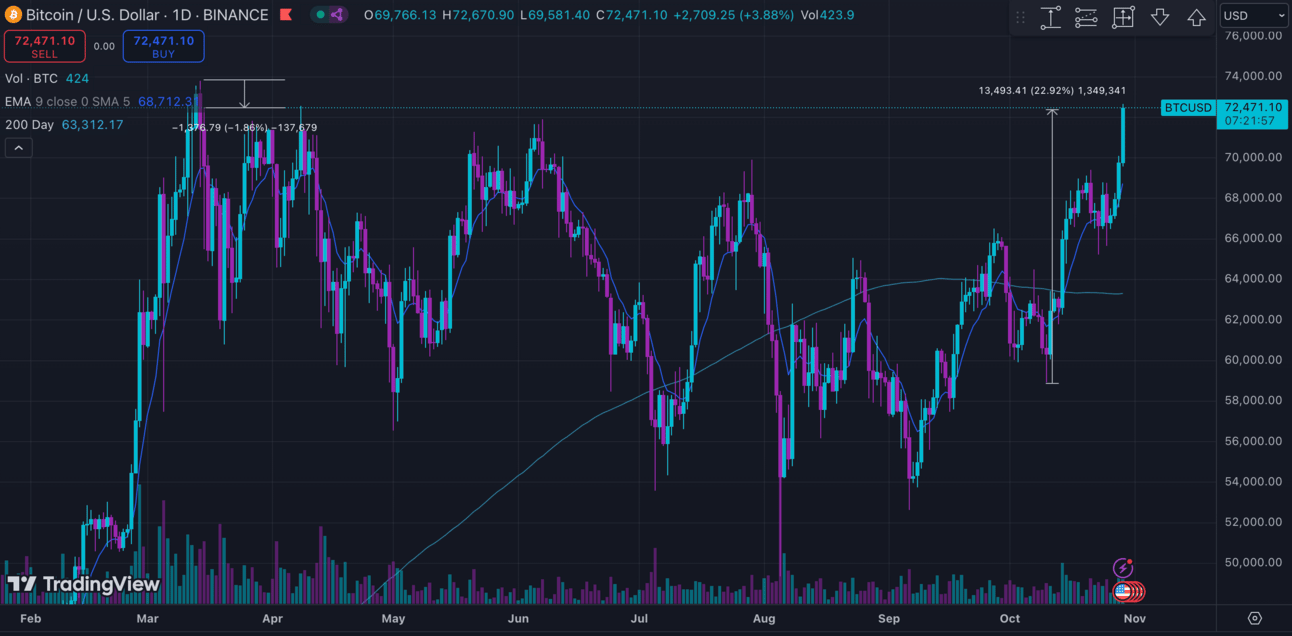This screenshot has height=636, width=1292.
Task: Select the Vol · BTC indicator legend
Action: click(47, 78)
